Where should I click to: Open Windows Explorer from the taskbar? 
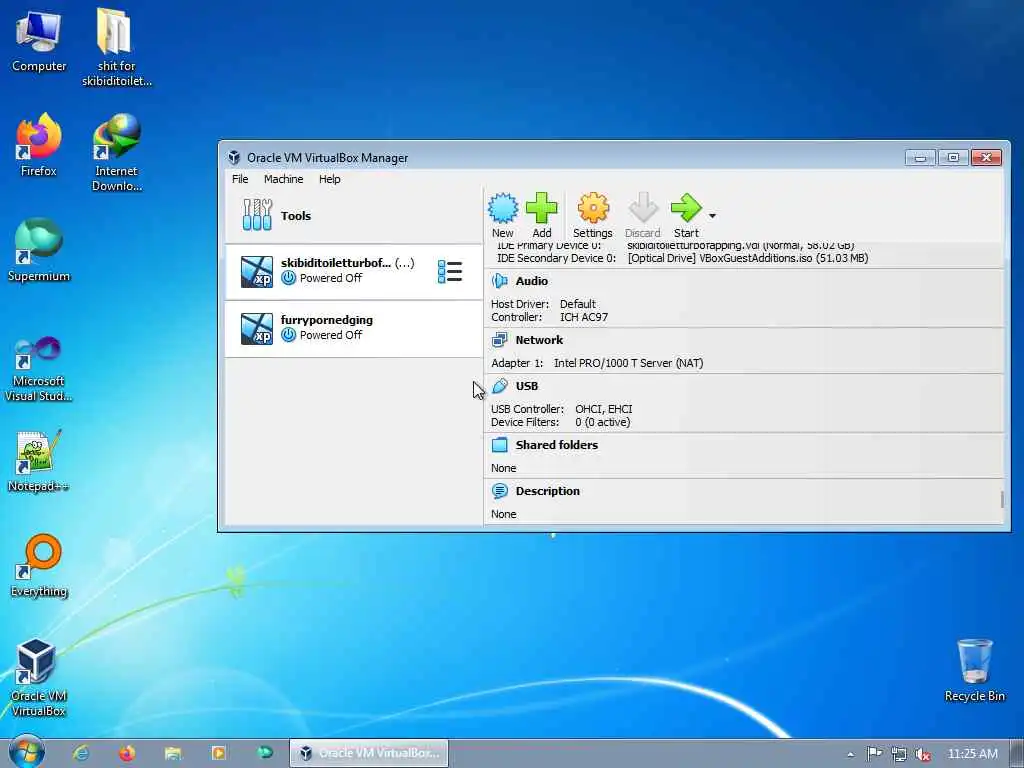[x=172, y=753]
